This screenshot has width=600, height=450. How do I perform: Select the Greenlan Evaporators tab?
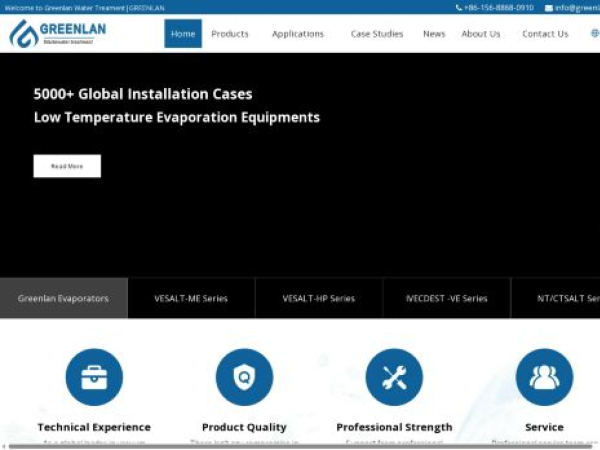(x=64, y=298)
